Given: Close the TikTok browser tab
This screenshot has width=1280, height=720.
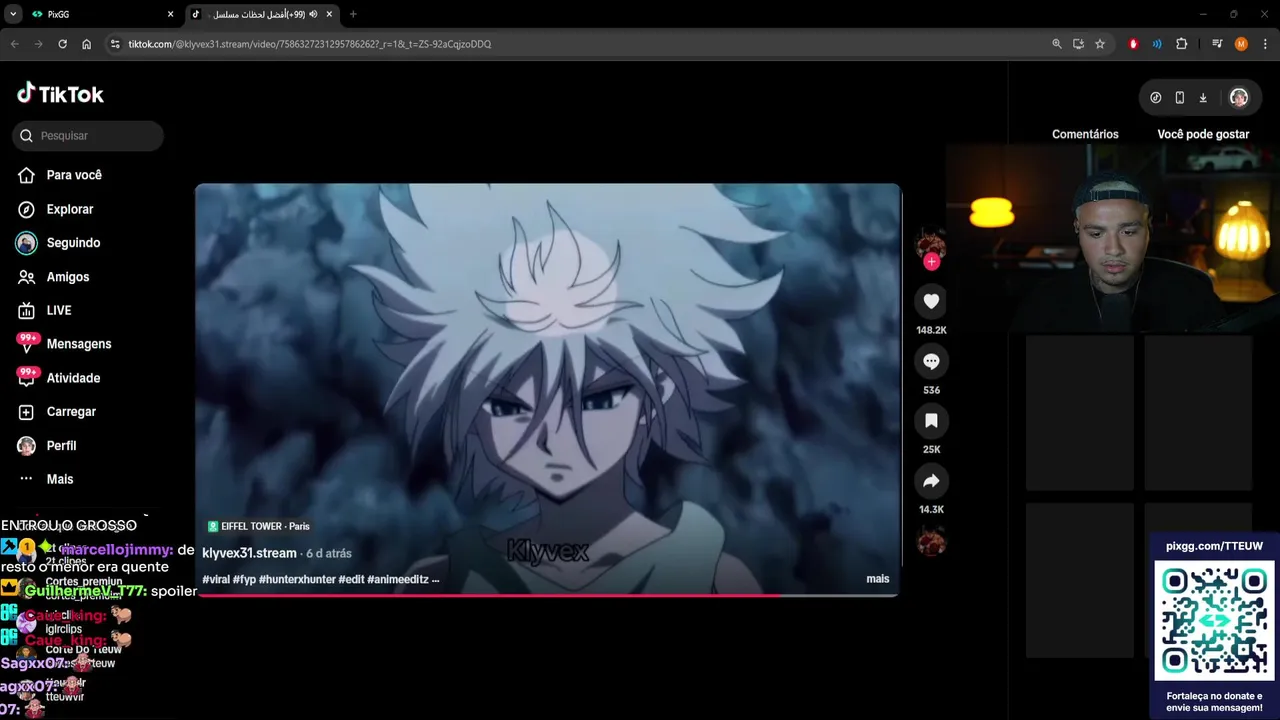Looking at the screenshot, I should (x=329, y=14).
